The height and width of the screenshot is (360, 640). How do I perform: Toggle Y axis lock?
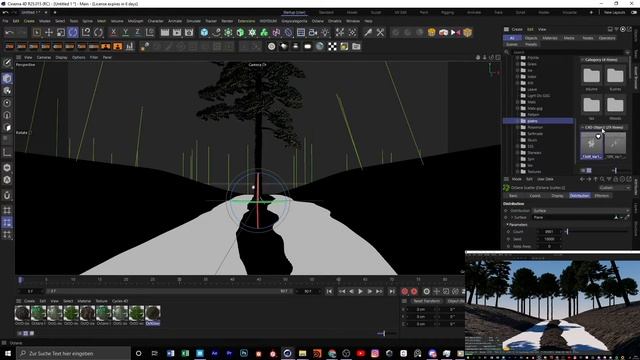[125, 32]
